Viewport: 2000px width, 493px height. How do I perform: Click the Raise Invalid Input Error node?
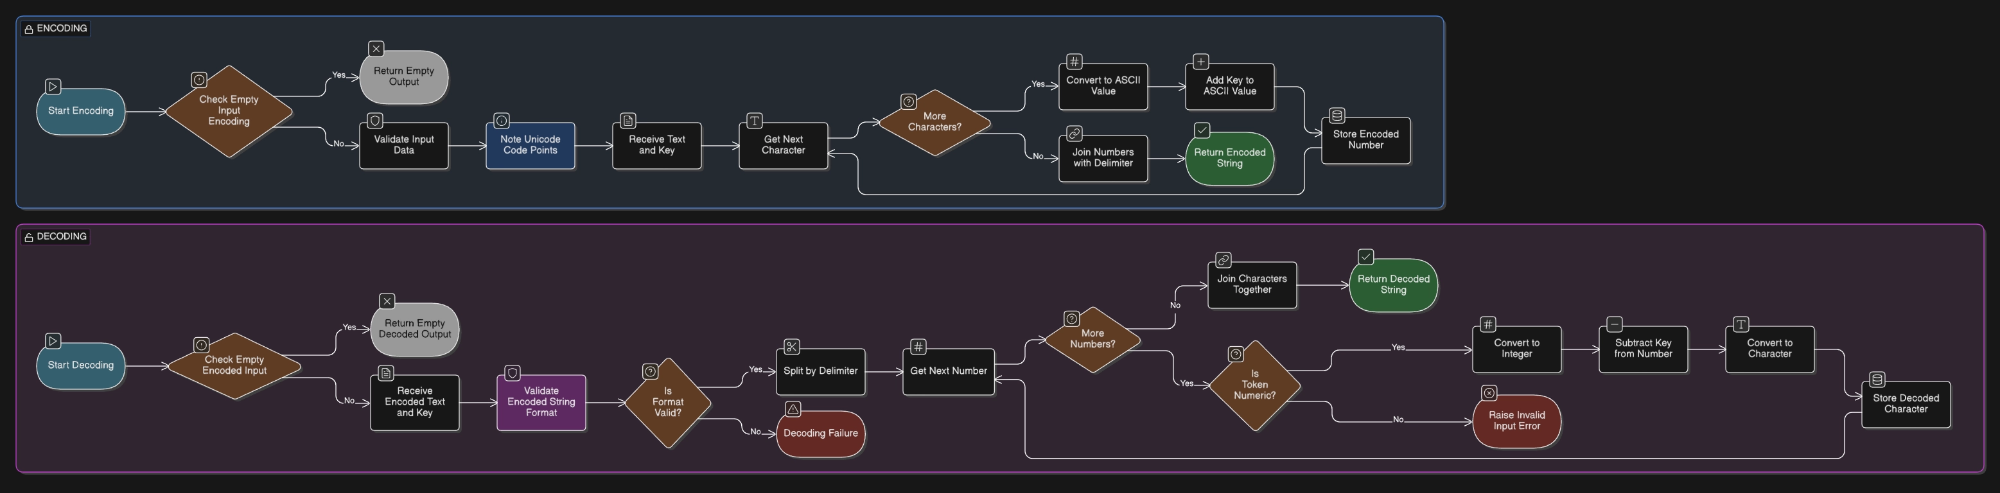point(1516,421)
